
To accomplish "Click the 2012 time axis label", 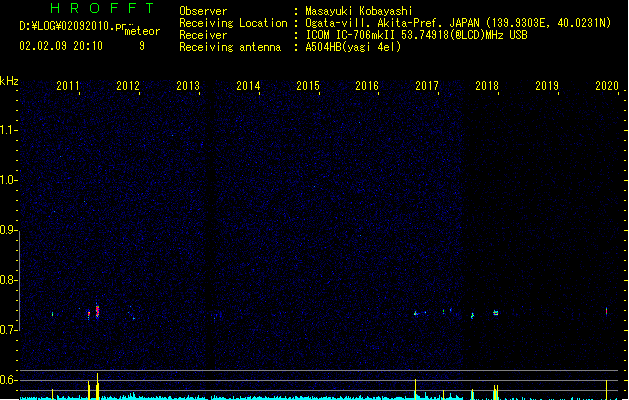I will 128,86.
